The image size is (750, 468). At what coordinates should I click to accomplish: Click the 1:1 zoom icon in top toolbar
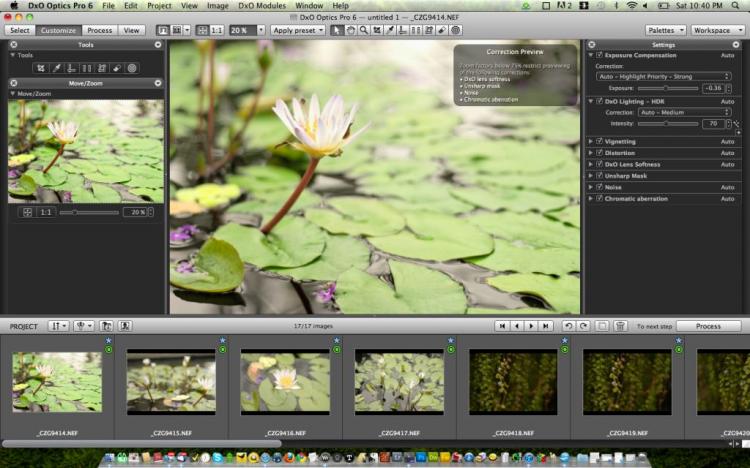[217, 30]
